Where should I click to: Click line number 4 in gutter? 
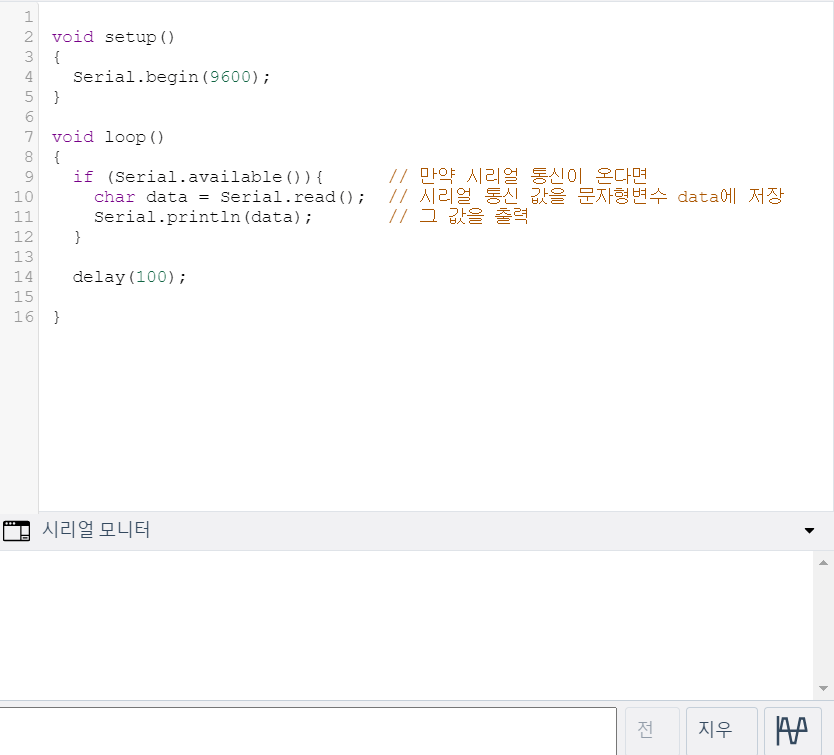click(29, 77)
